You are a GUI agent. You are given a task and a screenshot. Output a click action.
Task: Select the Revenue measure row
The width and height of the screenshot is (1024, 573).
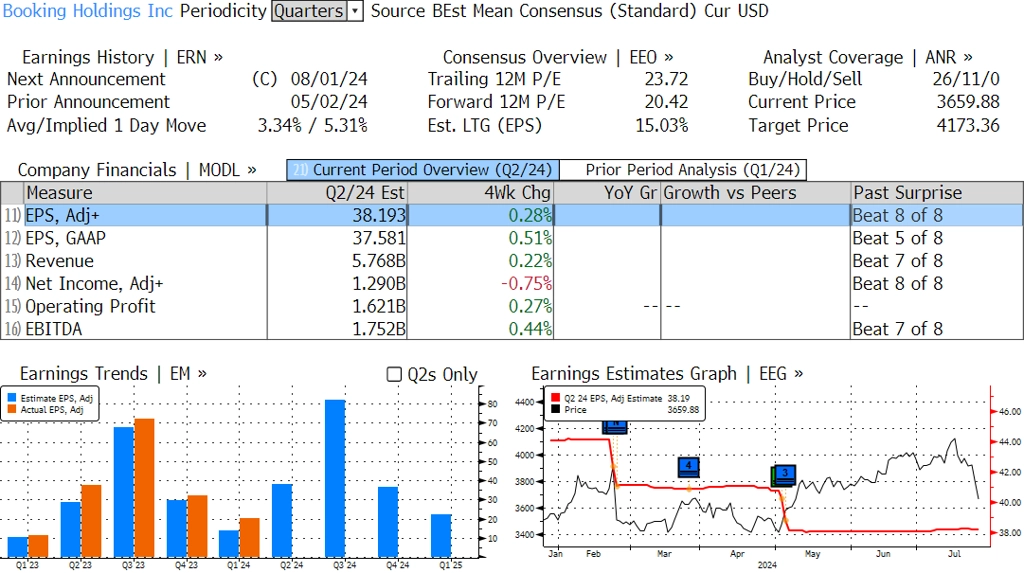point(512,261)
